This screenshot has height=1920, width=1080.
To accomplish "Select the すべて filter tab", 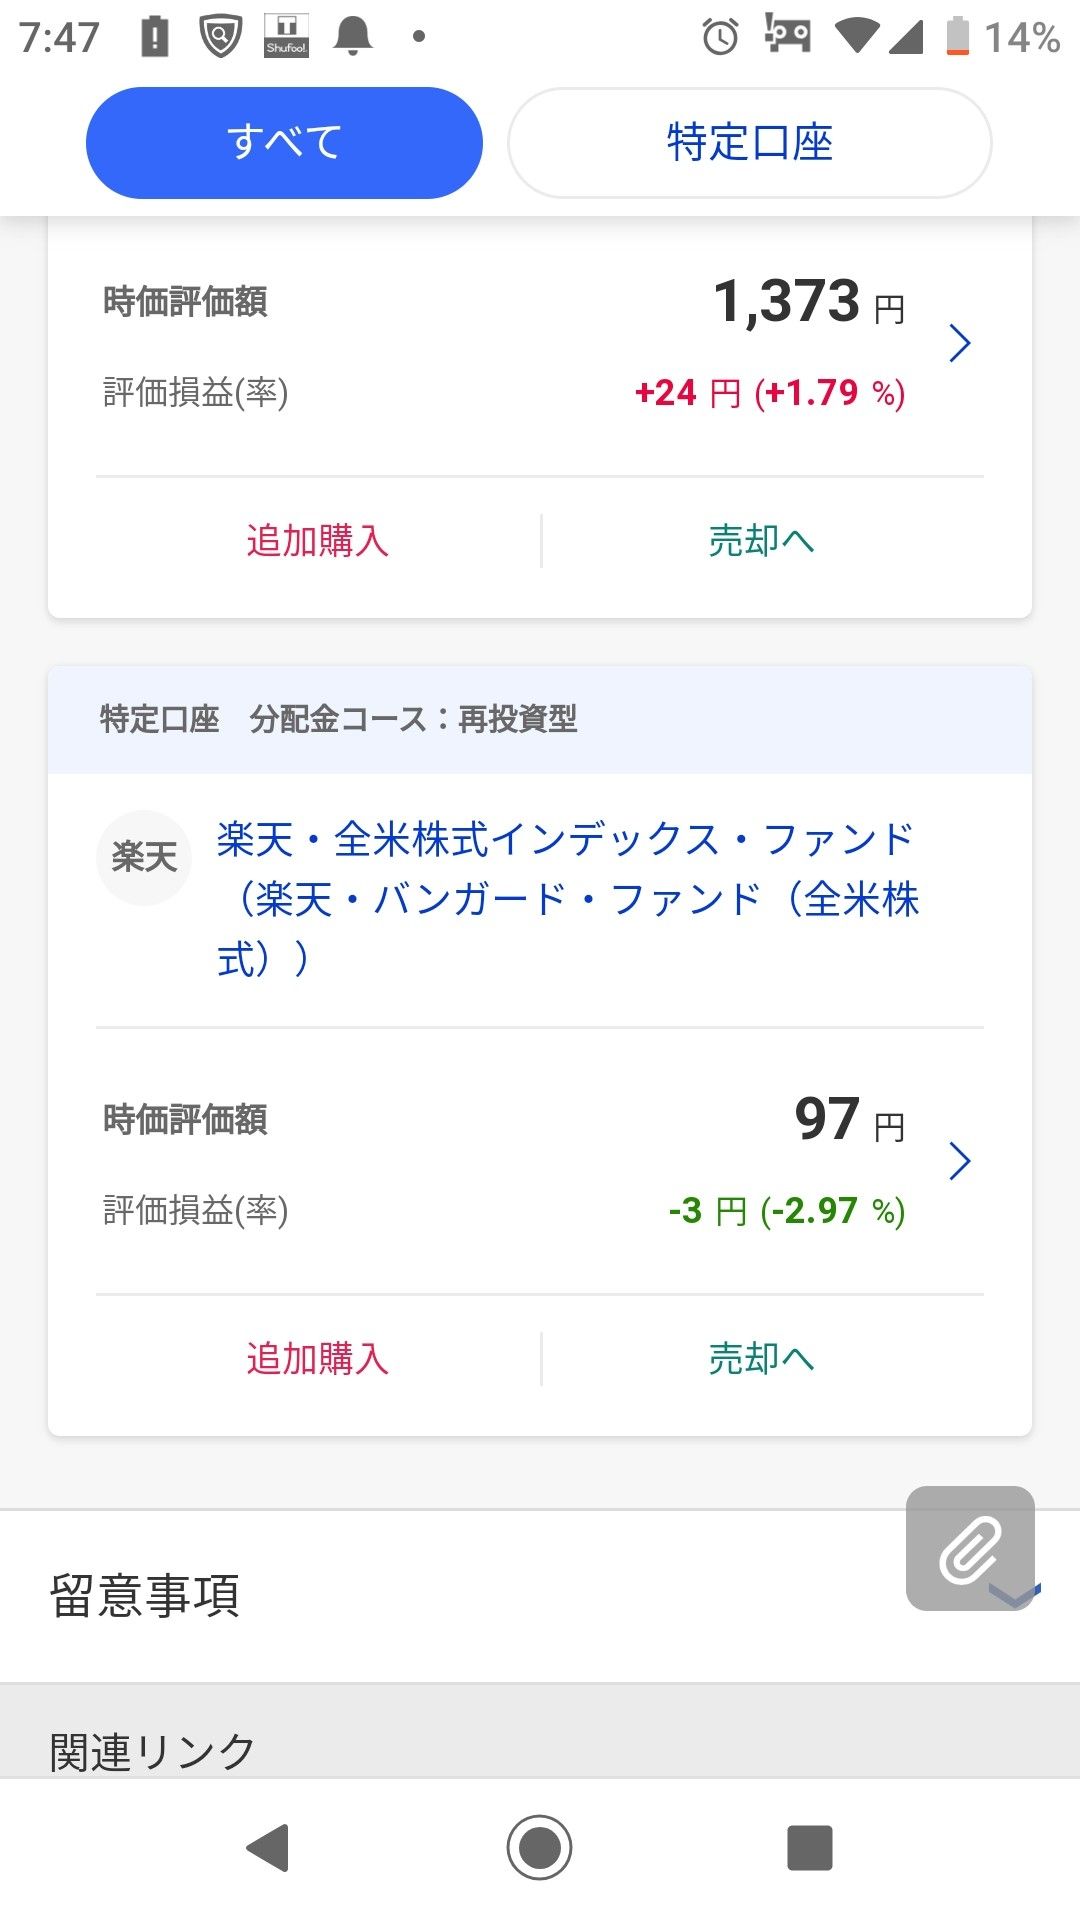I will (284, 143).
